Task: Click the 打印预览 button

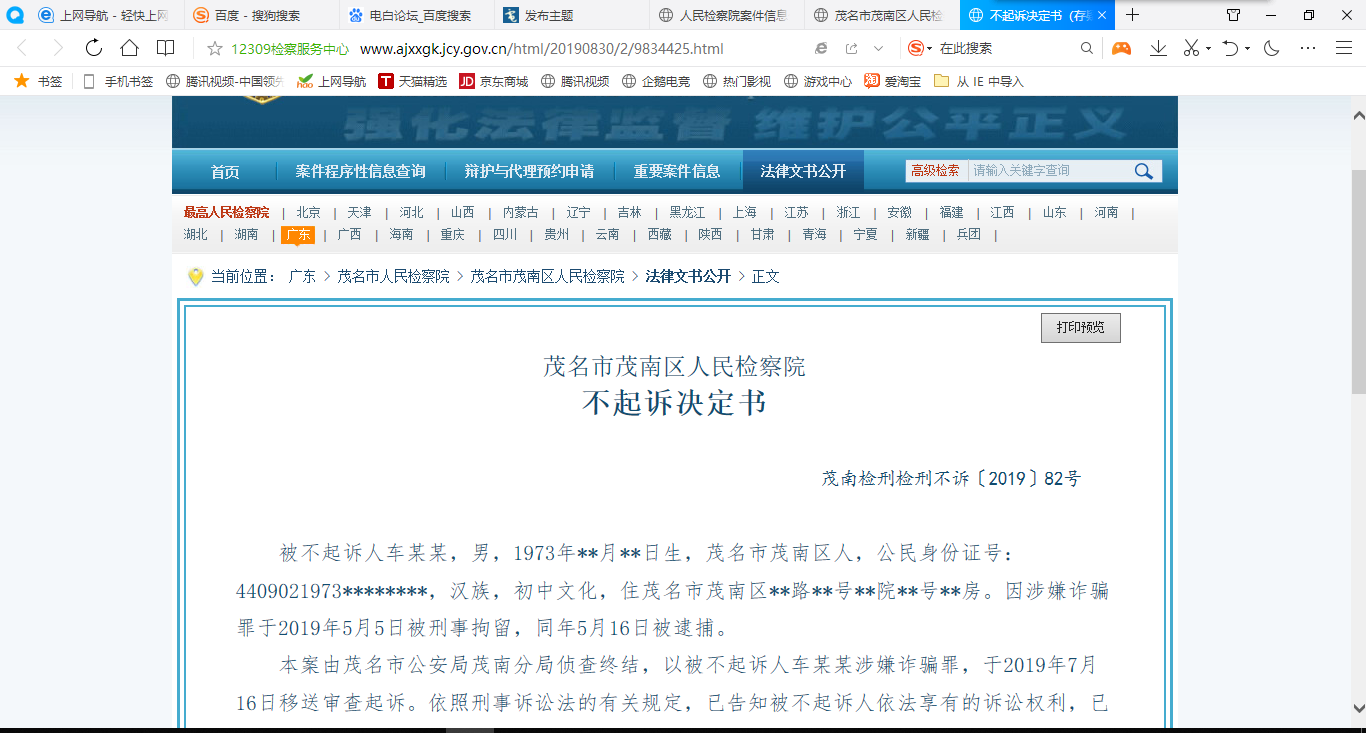Action: [1080, 327]
